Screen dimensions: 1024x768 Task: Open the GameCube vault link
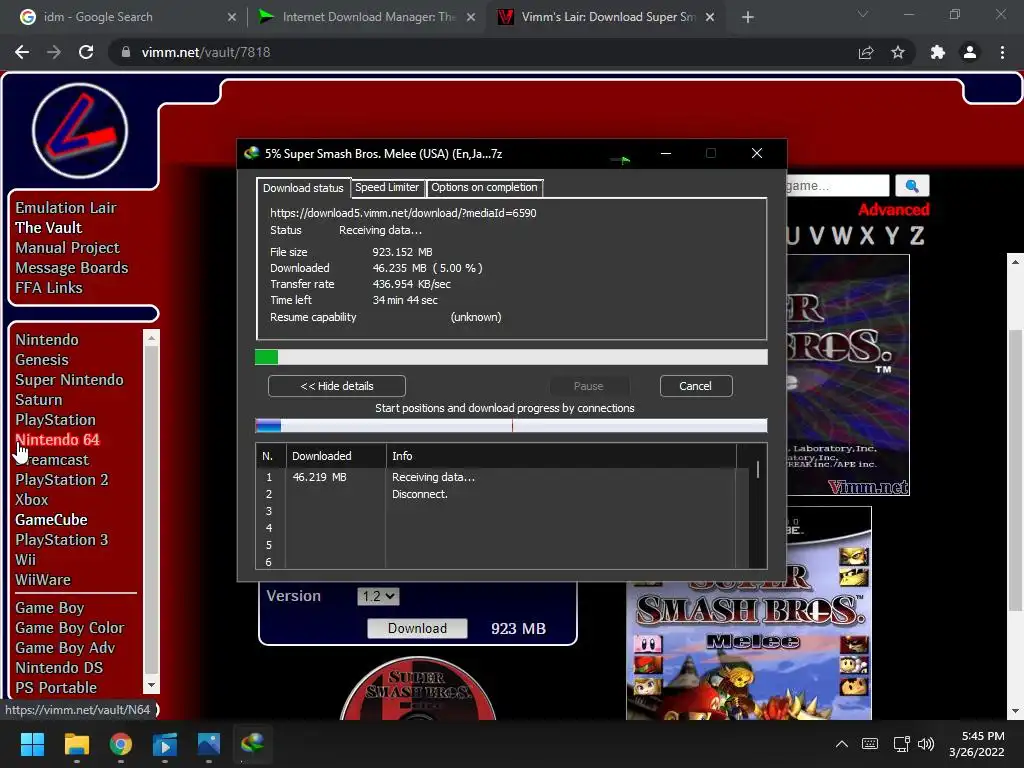(52, 520)
